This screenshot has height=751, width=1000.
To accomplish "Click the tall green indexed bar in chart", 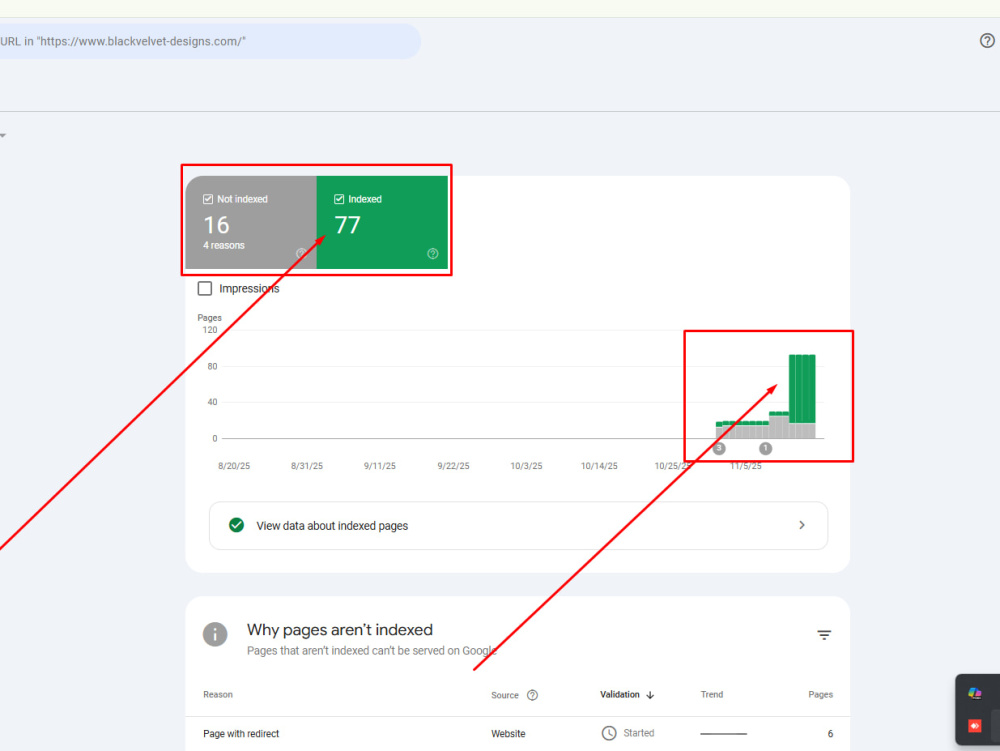I will pos(802,389).
